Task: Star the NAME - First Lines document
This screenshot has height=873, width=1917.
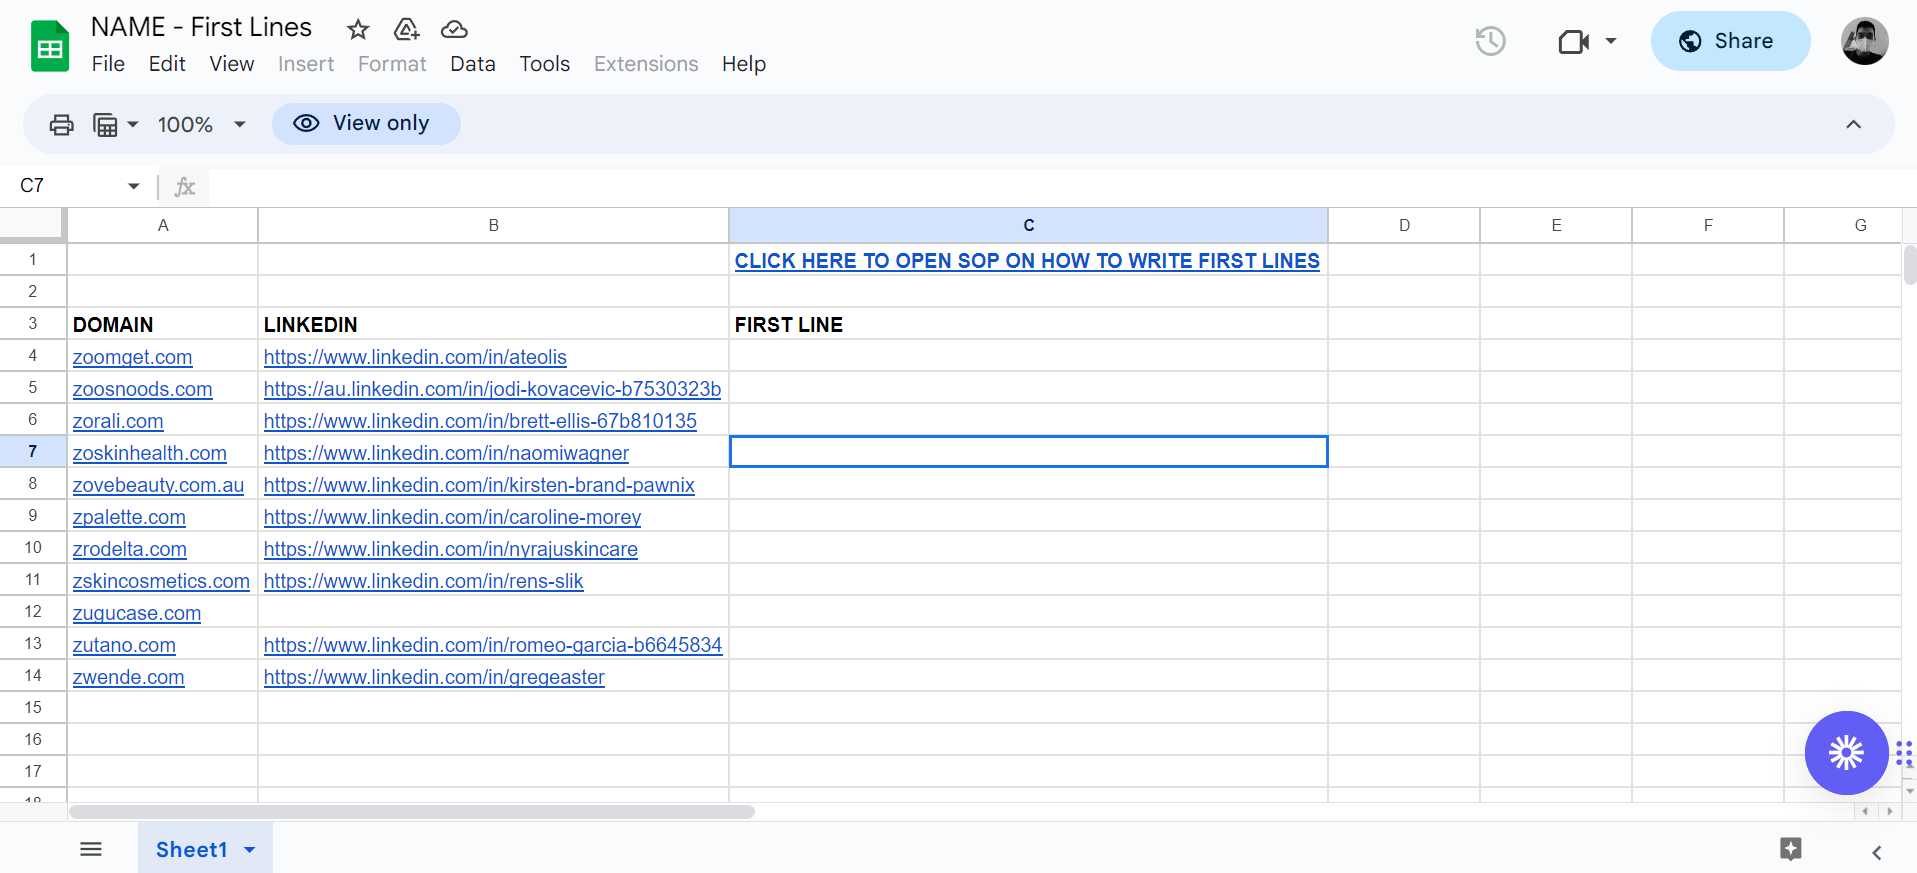Action: click(358, 29)
